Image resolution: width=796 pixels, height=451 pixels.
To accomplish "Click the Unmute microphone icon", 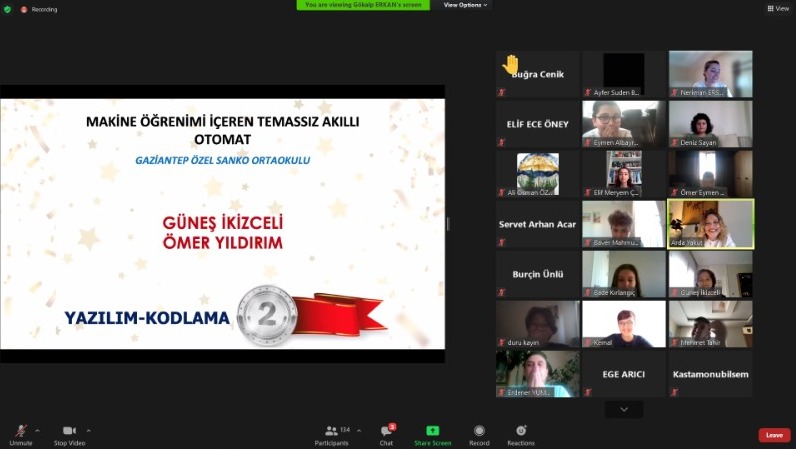I will pos(20,431).
